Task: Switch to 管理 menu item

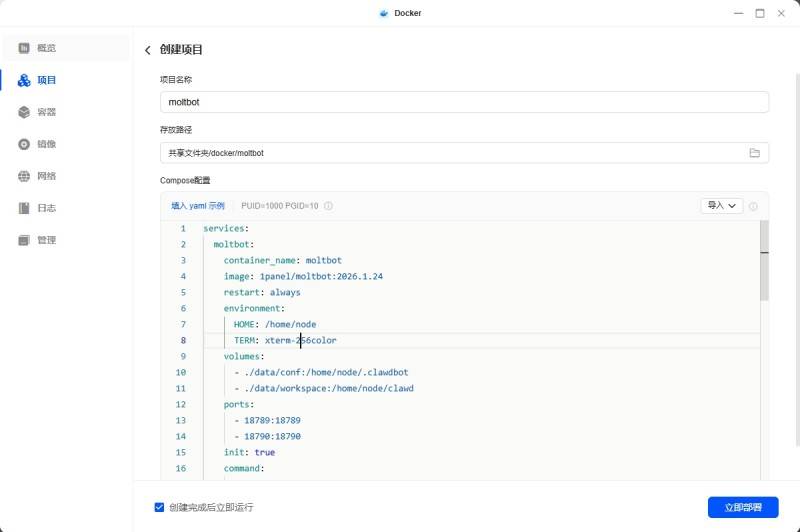Action: tap(66, 240)
